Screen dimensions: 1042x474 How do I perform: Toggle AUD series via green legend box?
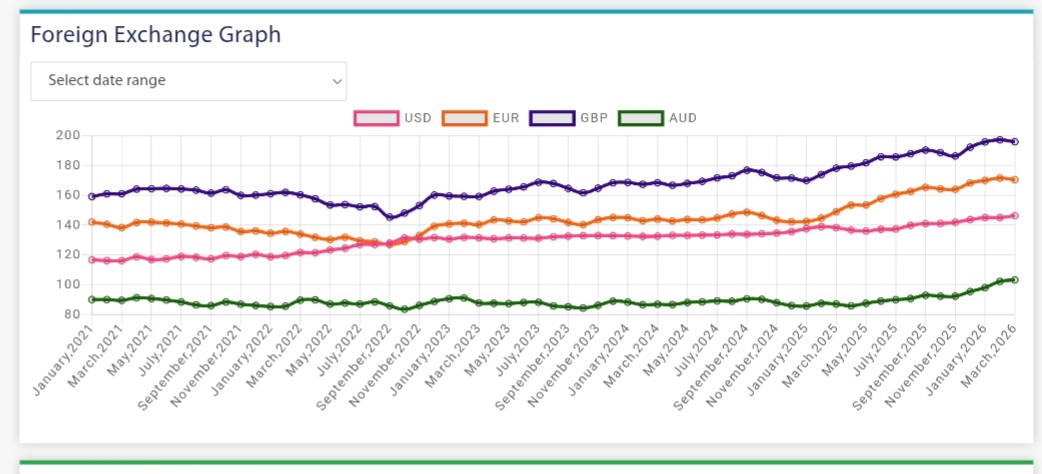pos(641,118)
